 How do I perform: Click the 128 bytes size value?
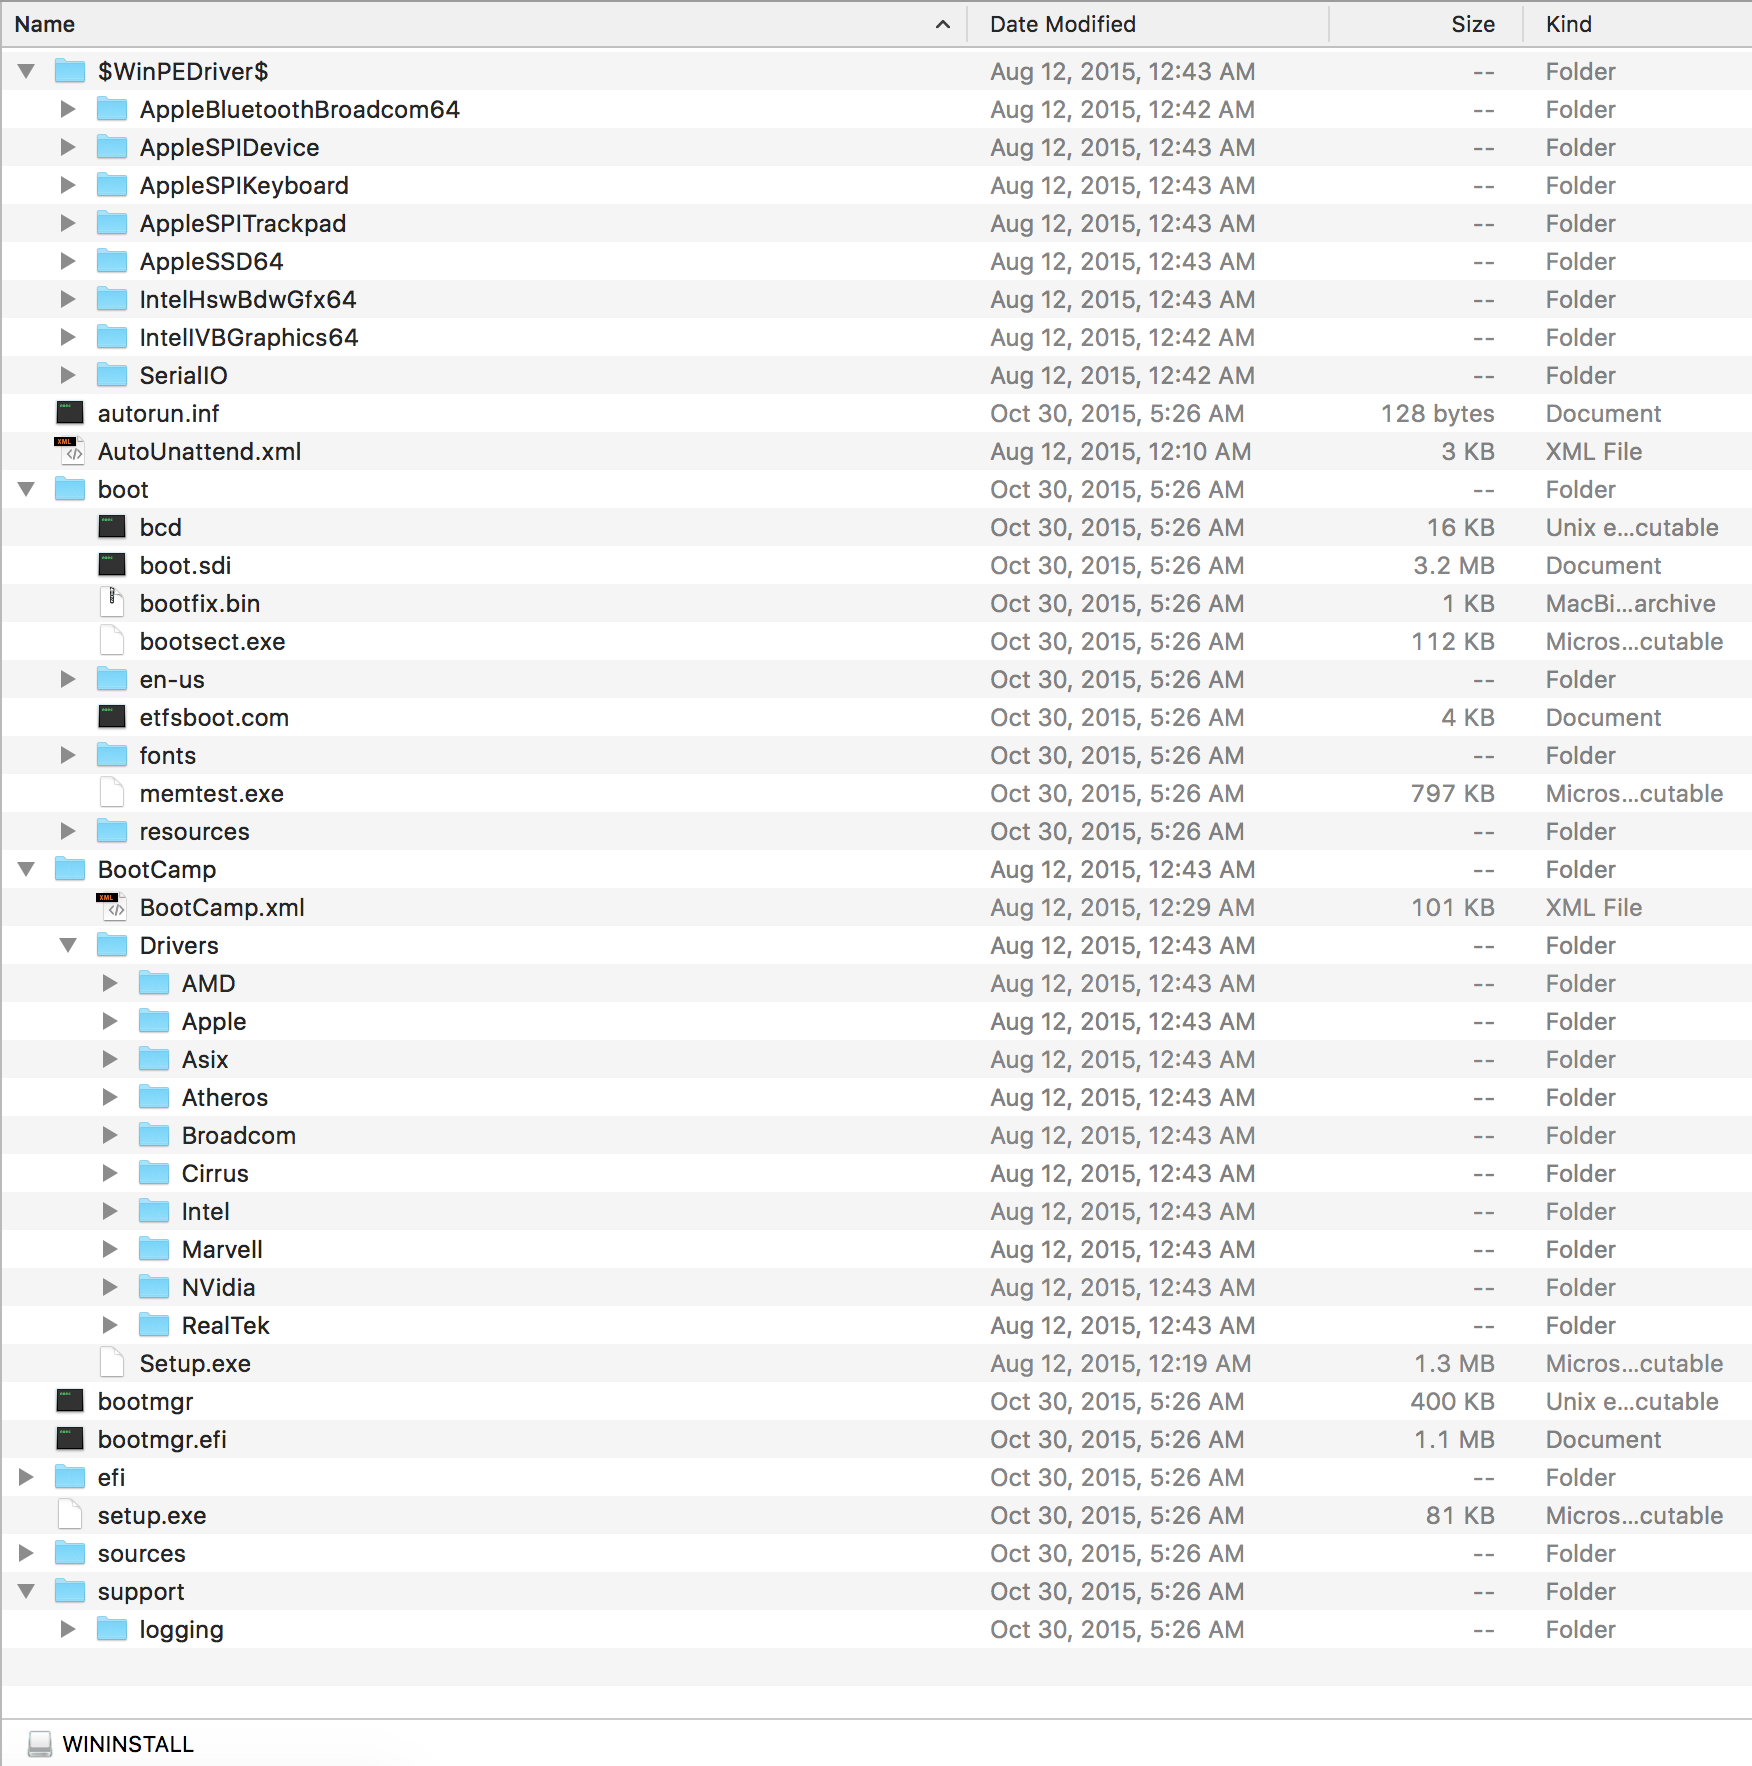(x=1437, y=413)
